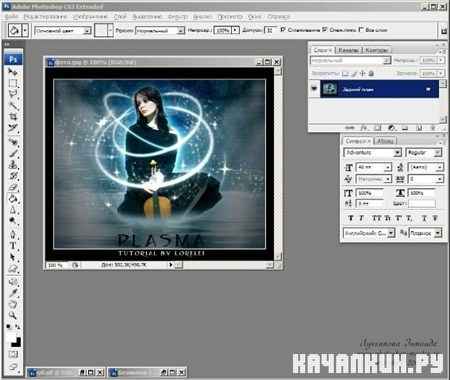
Task: Toggle the Смеж.пикс checkbox
Action: [x=325, y=30]
